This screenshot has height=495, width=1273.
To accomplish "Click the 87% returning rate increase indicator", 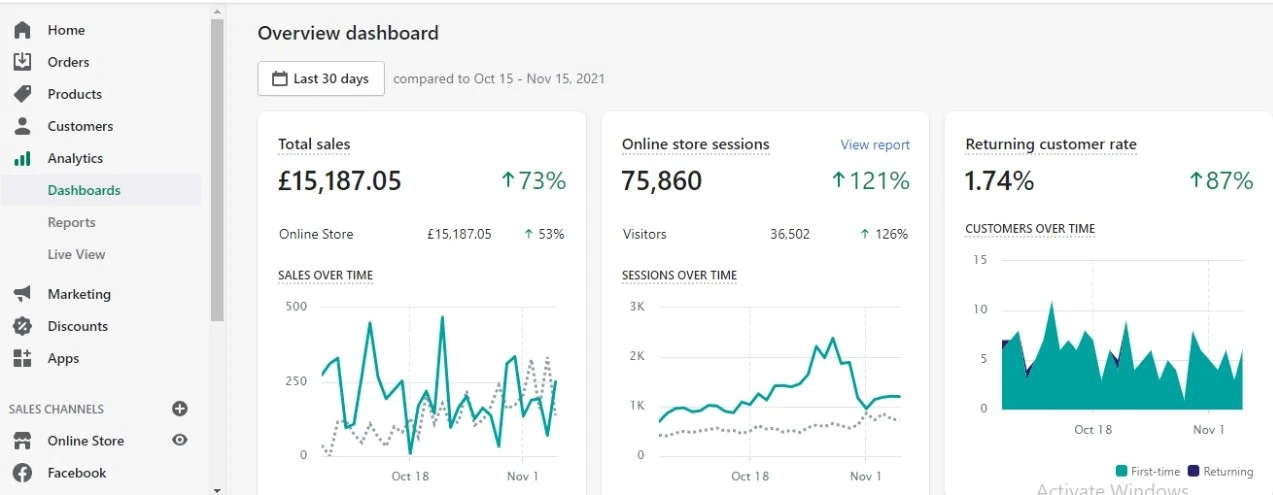I will pos(1220,181).
